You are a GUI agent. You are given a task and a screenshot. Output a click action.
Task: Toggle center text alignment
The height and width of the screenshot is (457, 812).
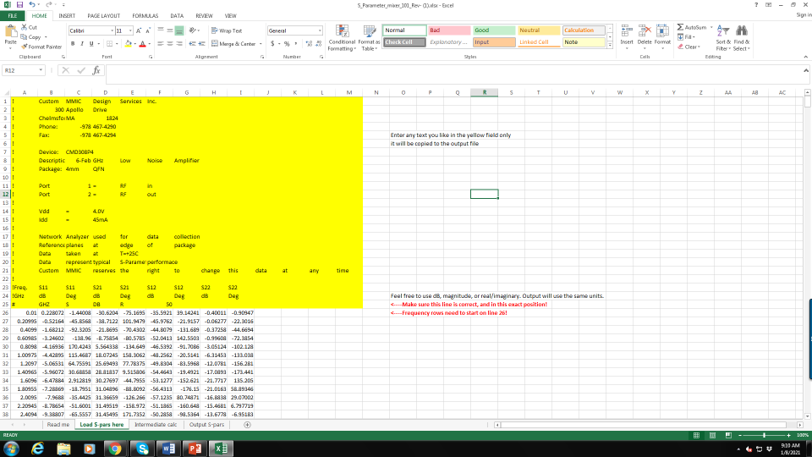pyautogui.click(x=170, y=44)
